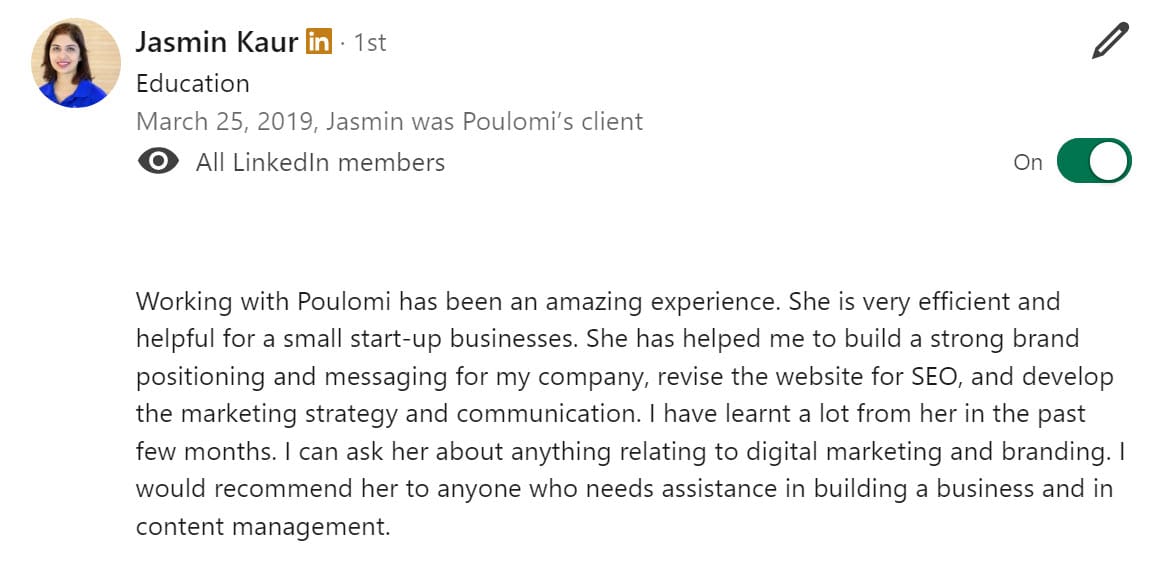
Task: Click the "March 25, 2019" relationship line
Action: pyautogui.click(x=389, y=121)
